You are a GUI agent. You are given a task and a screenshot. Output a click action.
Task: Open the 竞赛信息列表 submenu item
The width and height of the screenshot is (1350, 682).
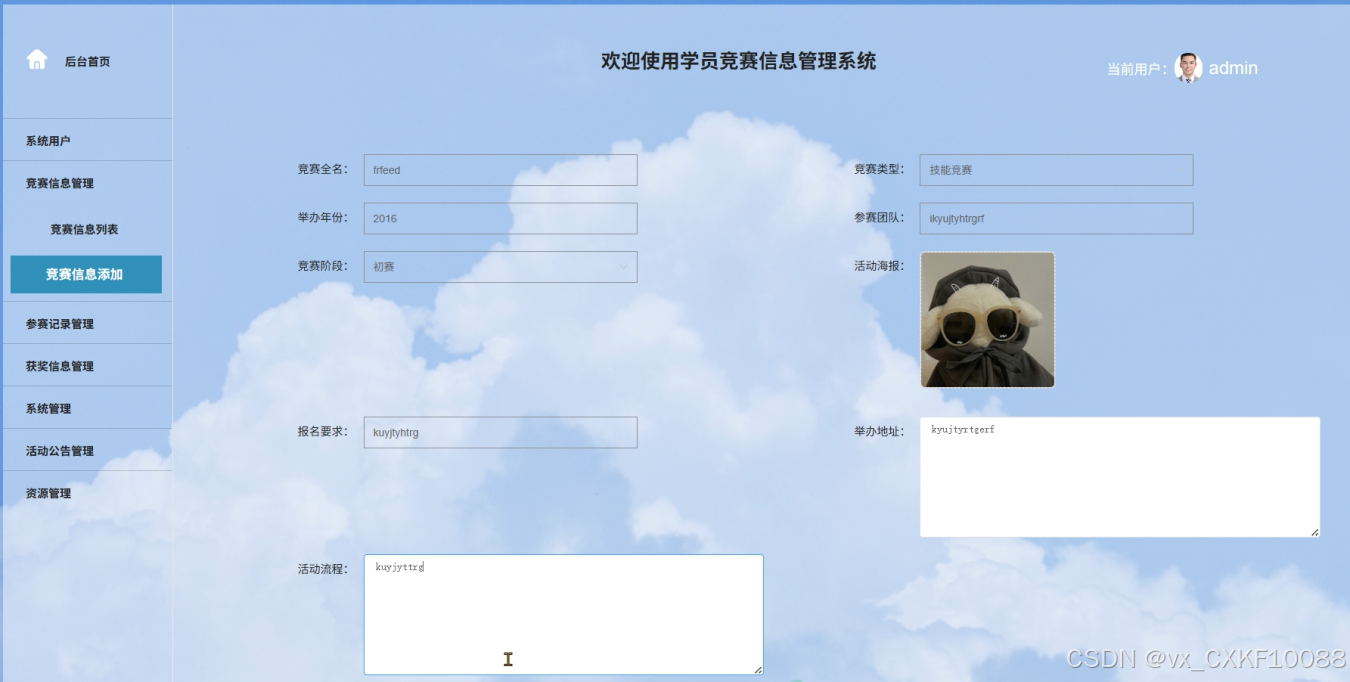(85, 229)
